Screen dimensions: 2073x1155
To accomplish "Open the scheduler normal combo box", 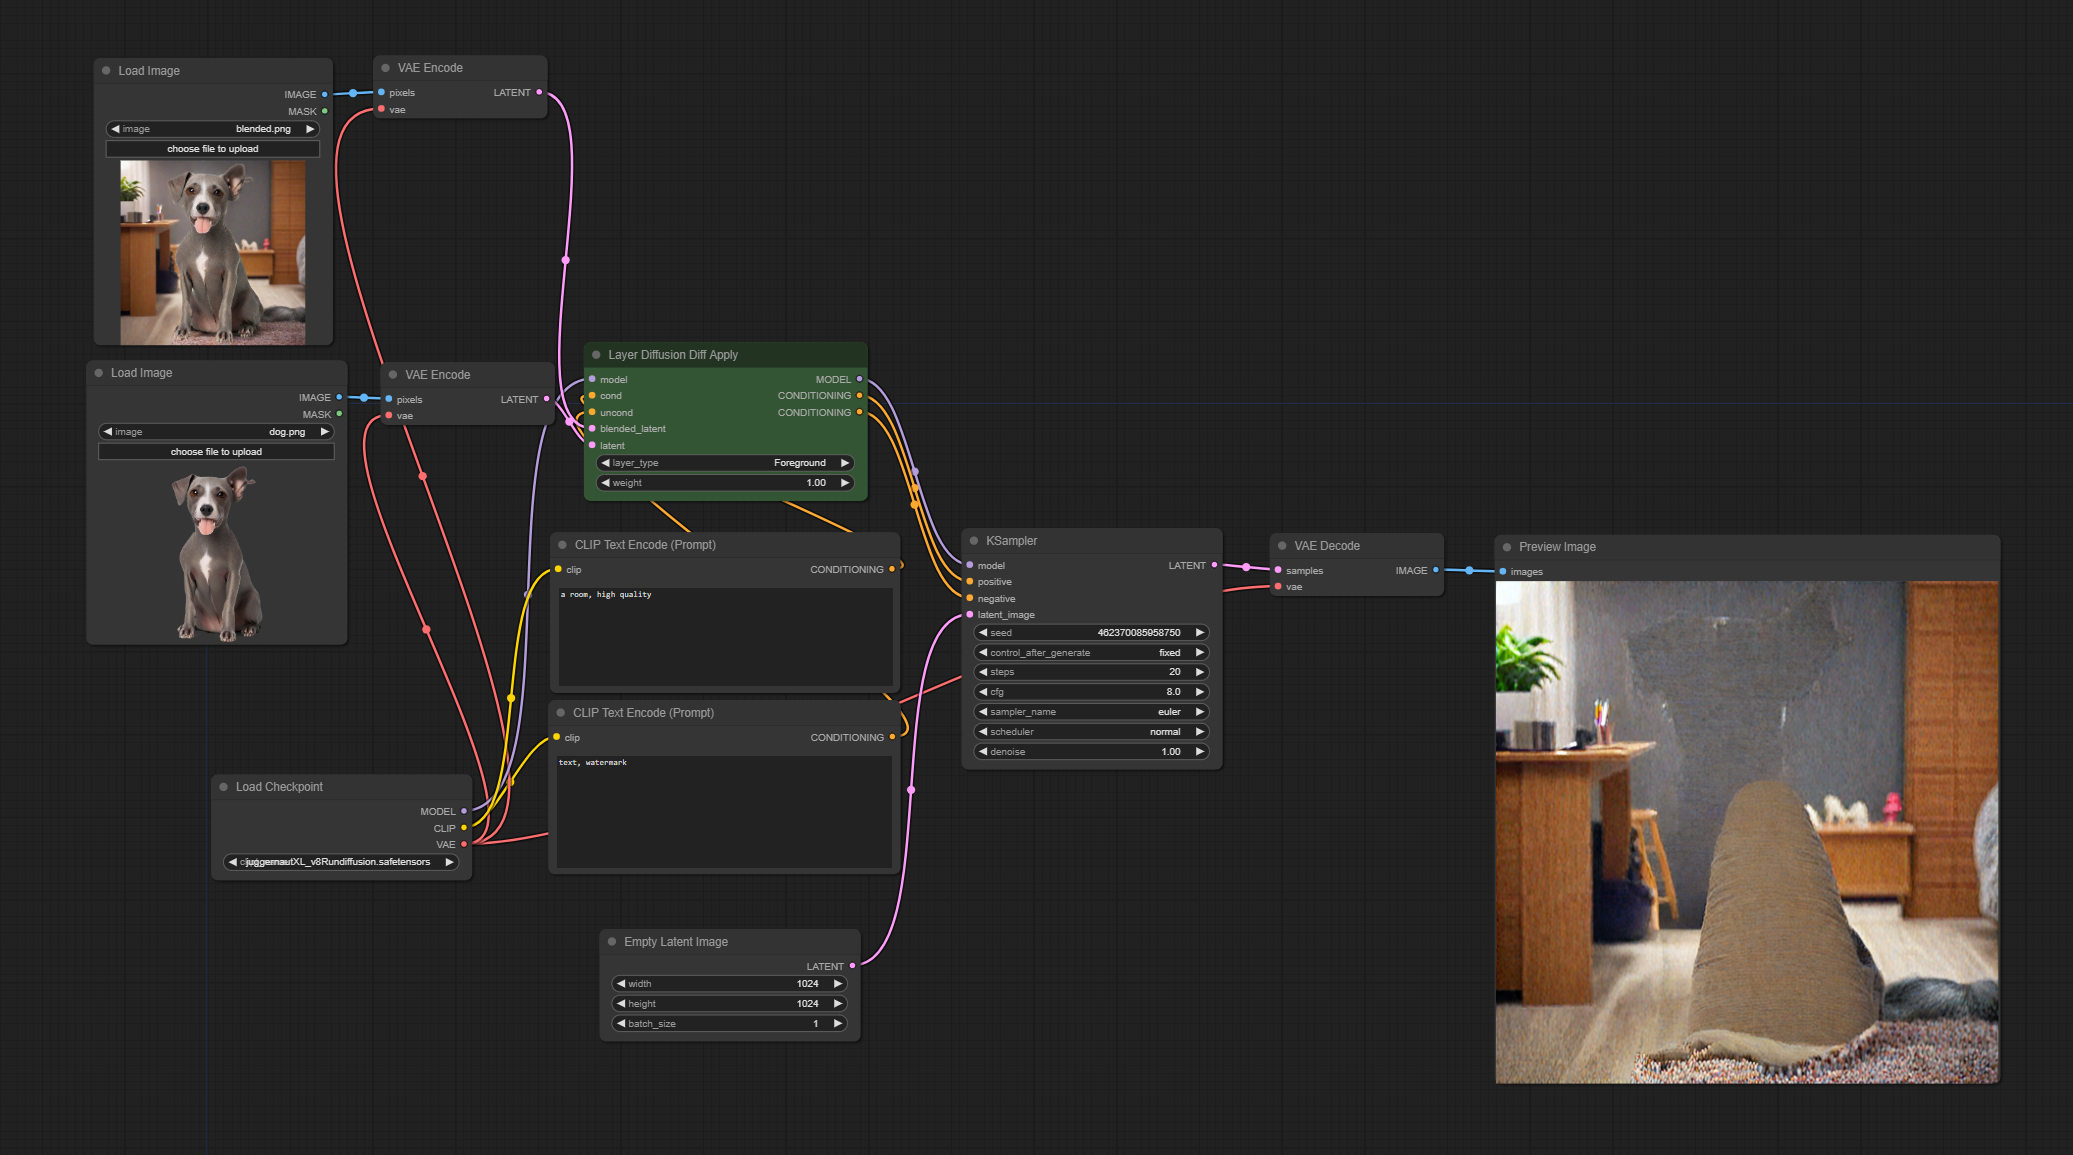I will [1092, 732].
